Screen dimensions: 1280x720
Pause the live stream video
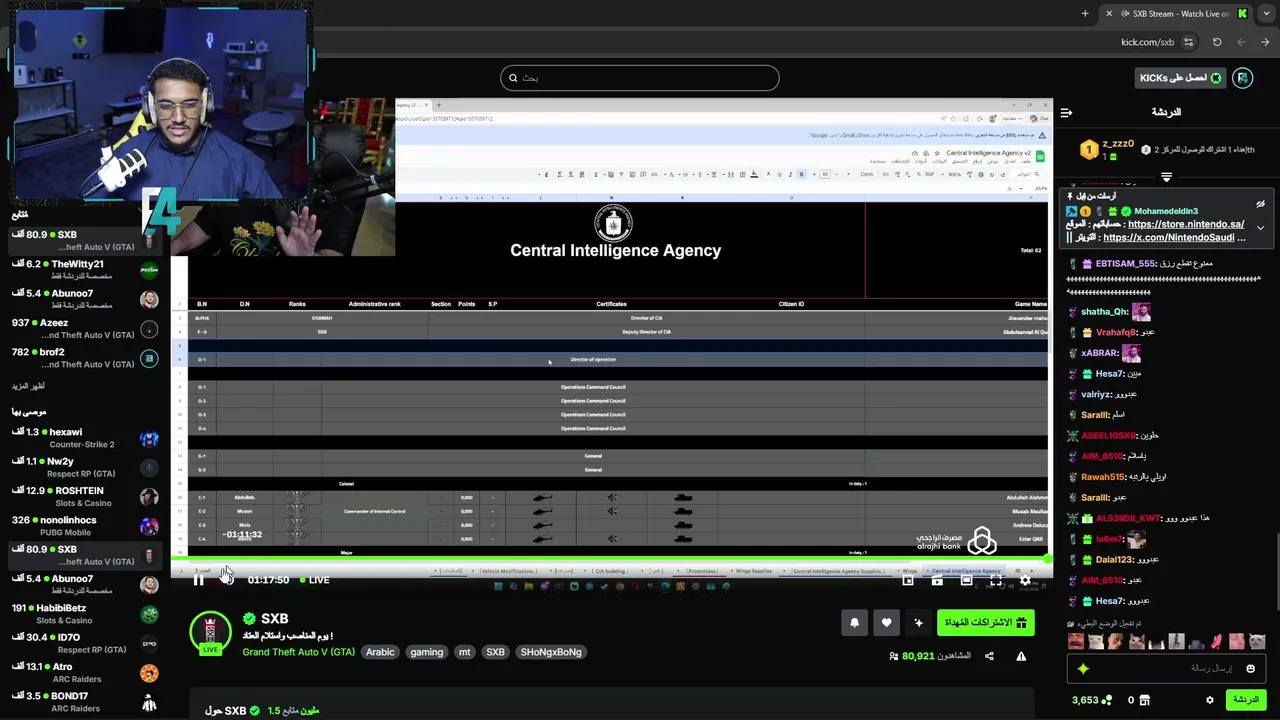pyautogui.click(x=198, y=580)
